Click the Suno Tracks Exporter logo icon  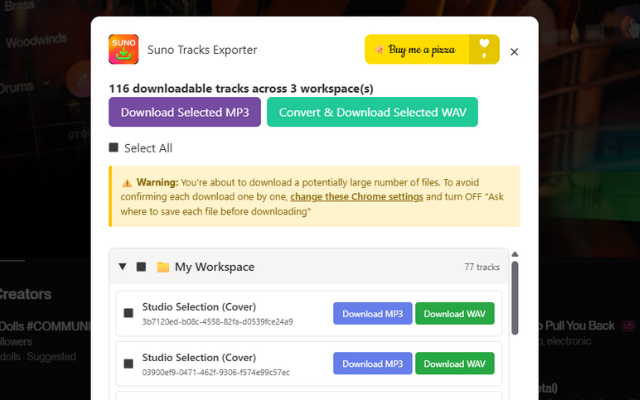point(123,49)
